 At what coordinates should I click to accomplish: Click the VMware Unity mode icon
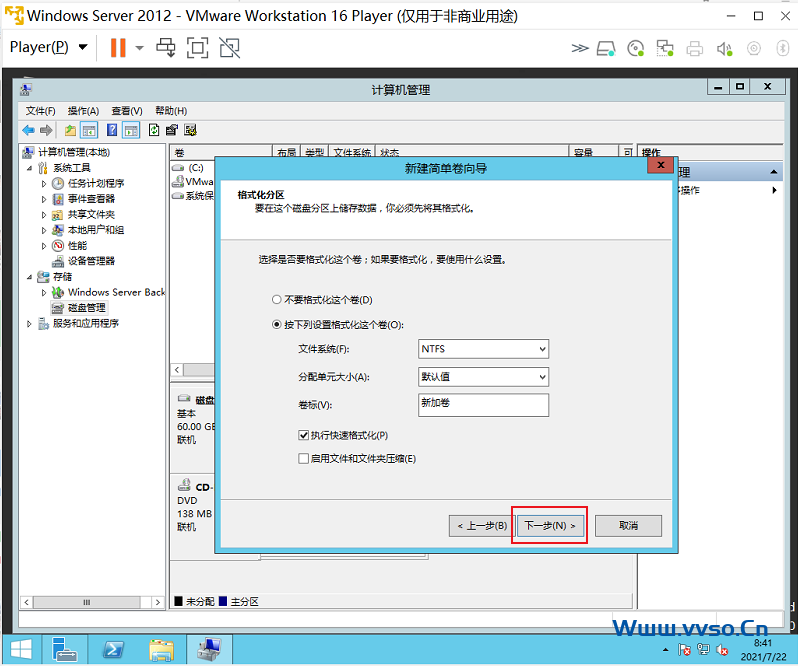tap(230, 48)
